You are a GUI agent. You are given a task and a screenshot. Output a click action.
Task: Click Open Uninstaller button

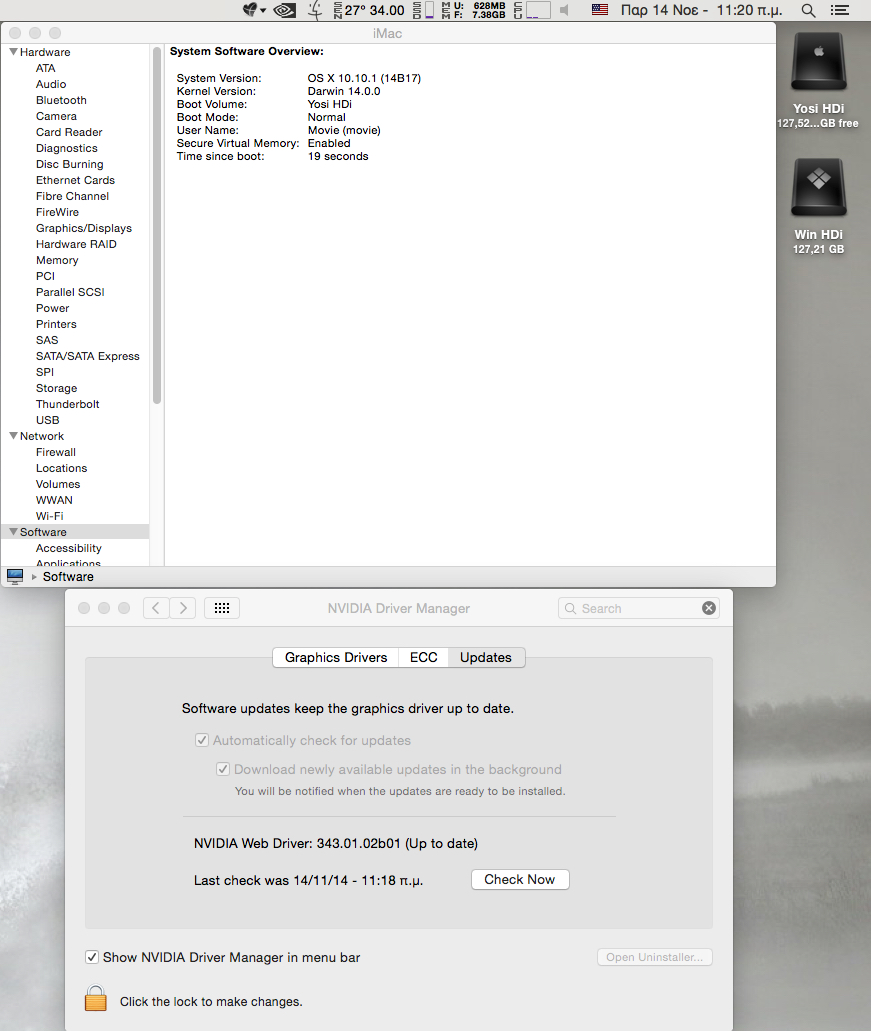coord(655,957)
